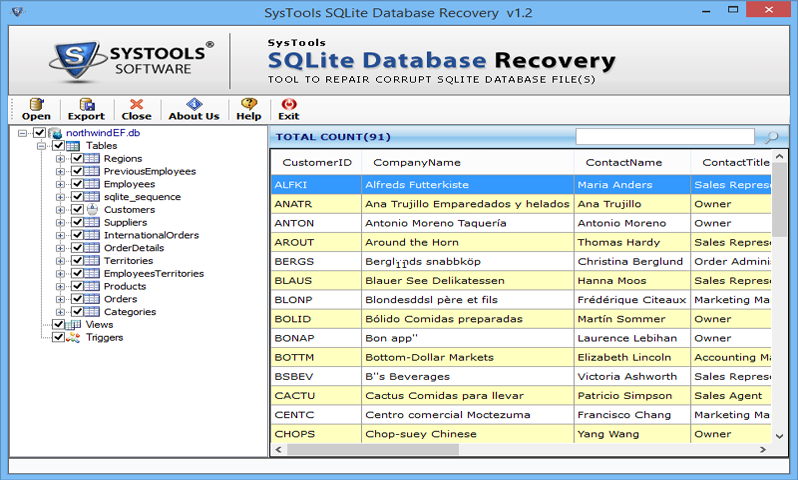Click the Help question mark icon
The width and height of the screenshot is (798, 480).
[x=249, y=104]
